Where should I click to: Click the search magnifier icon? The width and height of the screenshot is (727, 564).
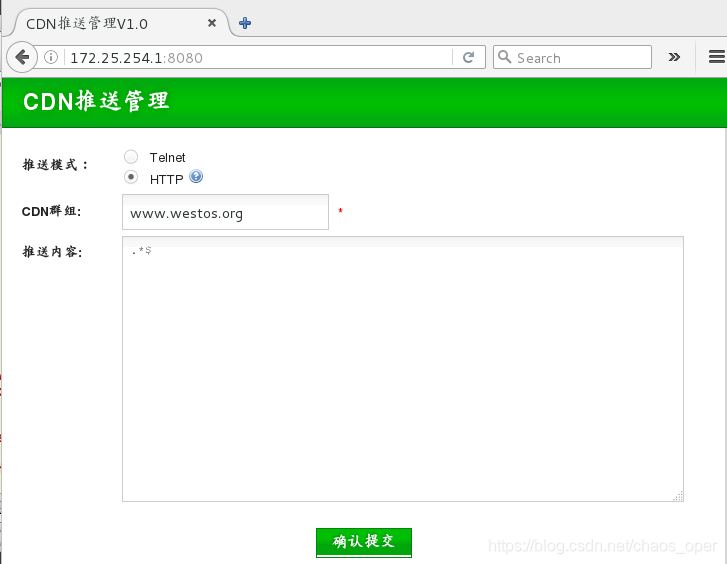(504, 57)
